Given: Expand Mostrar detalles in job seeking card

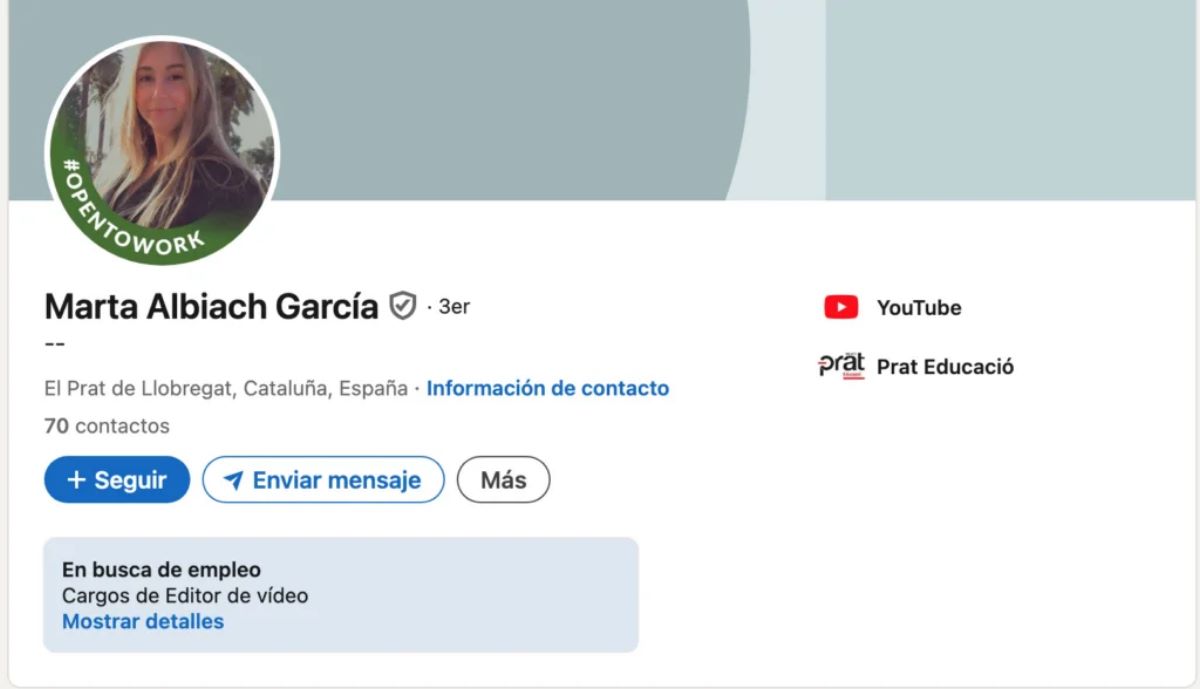Looking at the screenshot, I should click(143, 622).
